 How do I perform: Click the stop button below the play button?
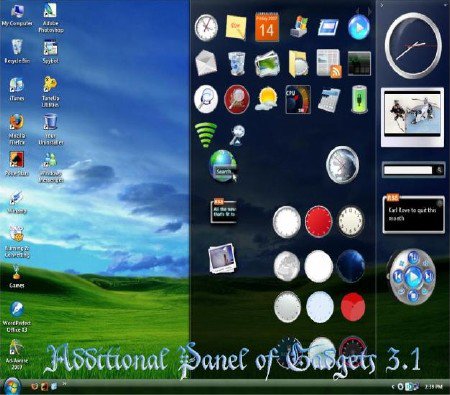click(412, 295)
